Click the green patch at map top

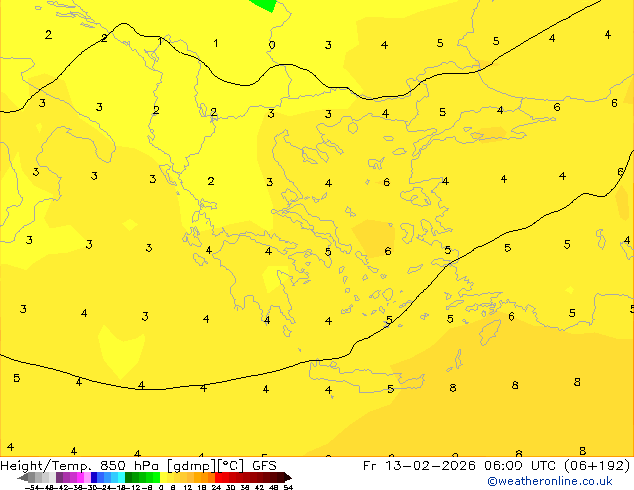coord(263,5)
